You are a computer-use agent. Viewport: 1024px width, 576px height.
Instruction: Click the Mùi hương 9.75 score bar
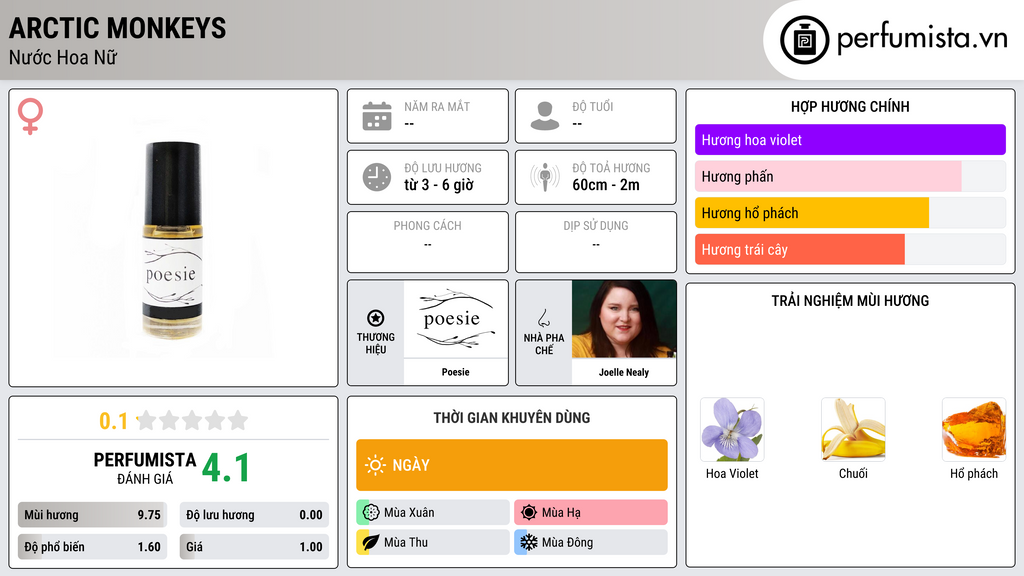pos(92,515)
